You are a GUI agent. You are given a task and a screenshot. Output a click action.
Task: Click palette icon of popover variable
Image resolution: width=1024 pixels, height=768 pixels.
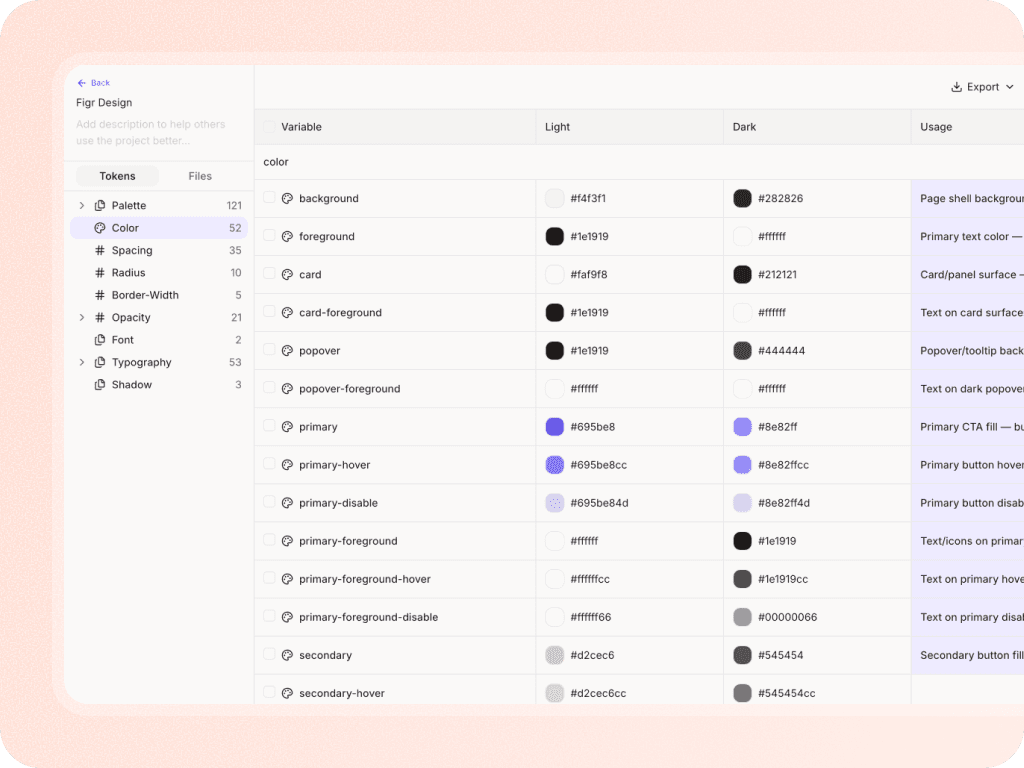point(287,351)
